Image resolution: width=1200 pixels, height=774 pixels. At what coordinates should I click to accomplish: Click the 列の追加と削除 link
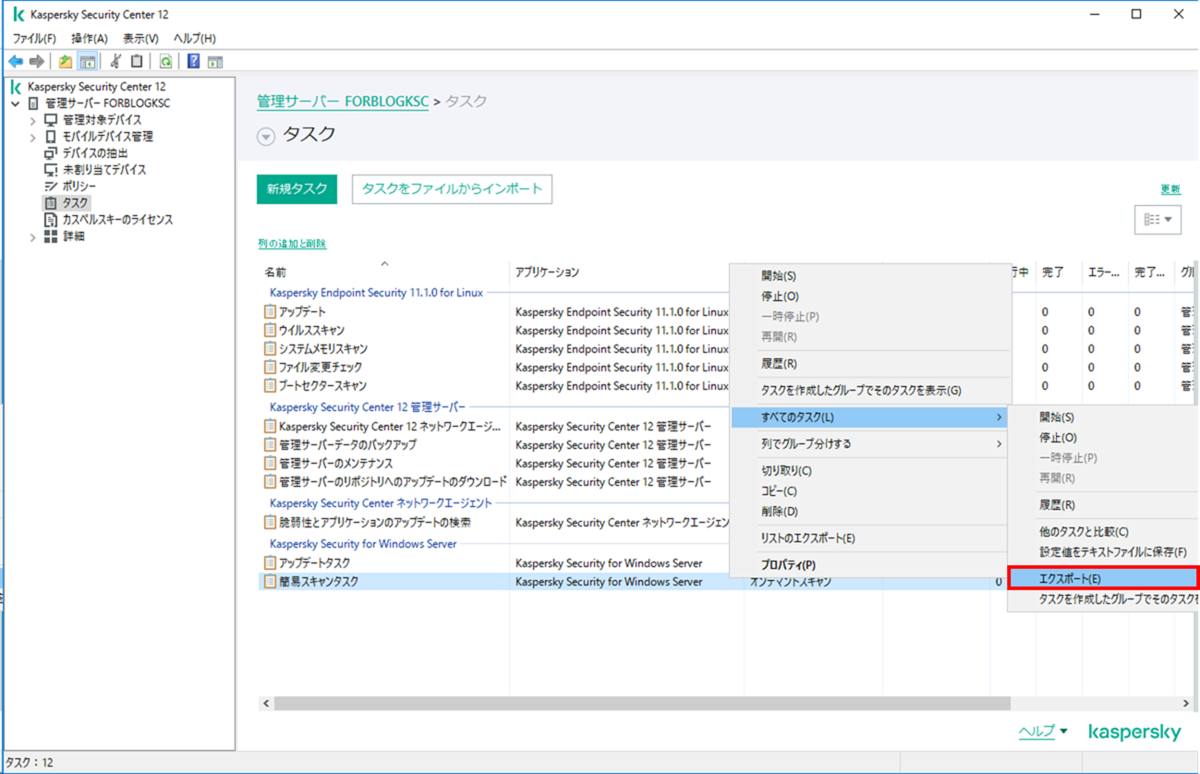point(292,243)
